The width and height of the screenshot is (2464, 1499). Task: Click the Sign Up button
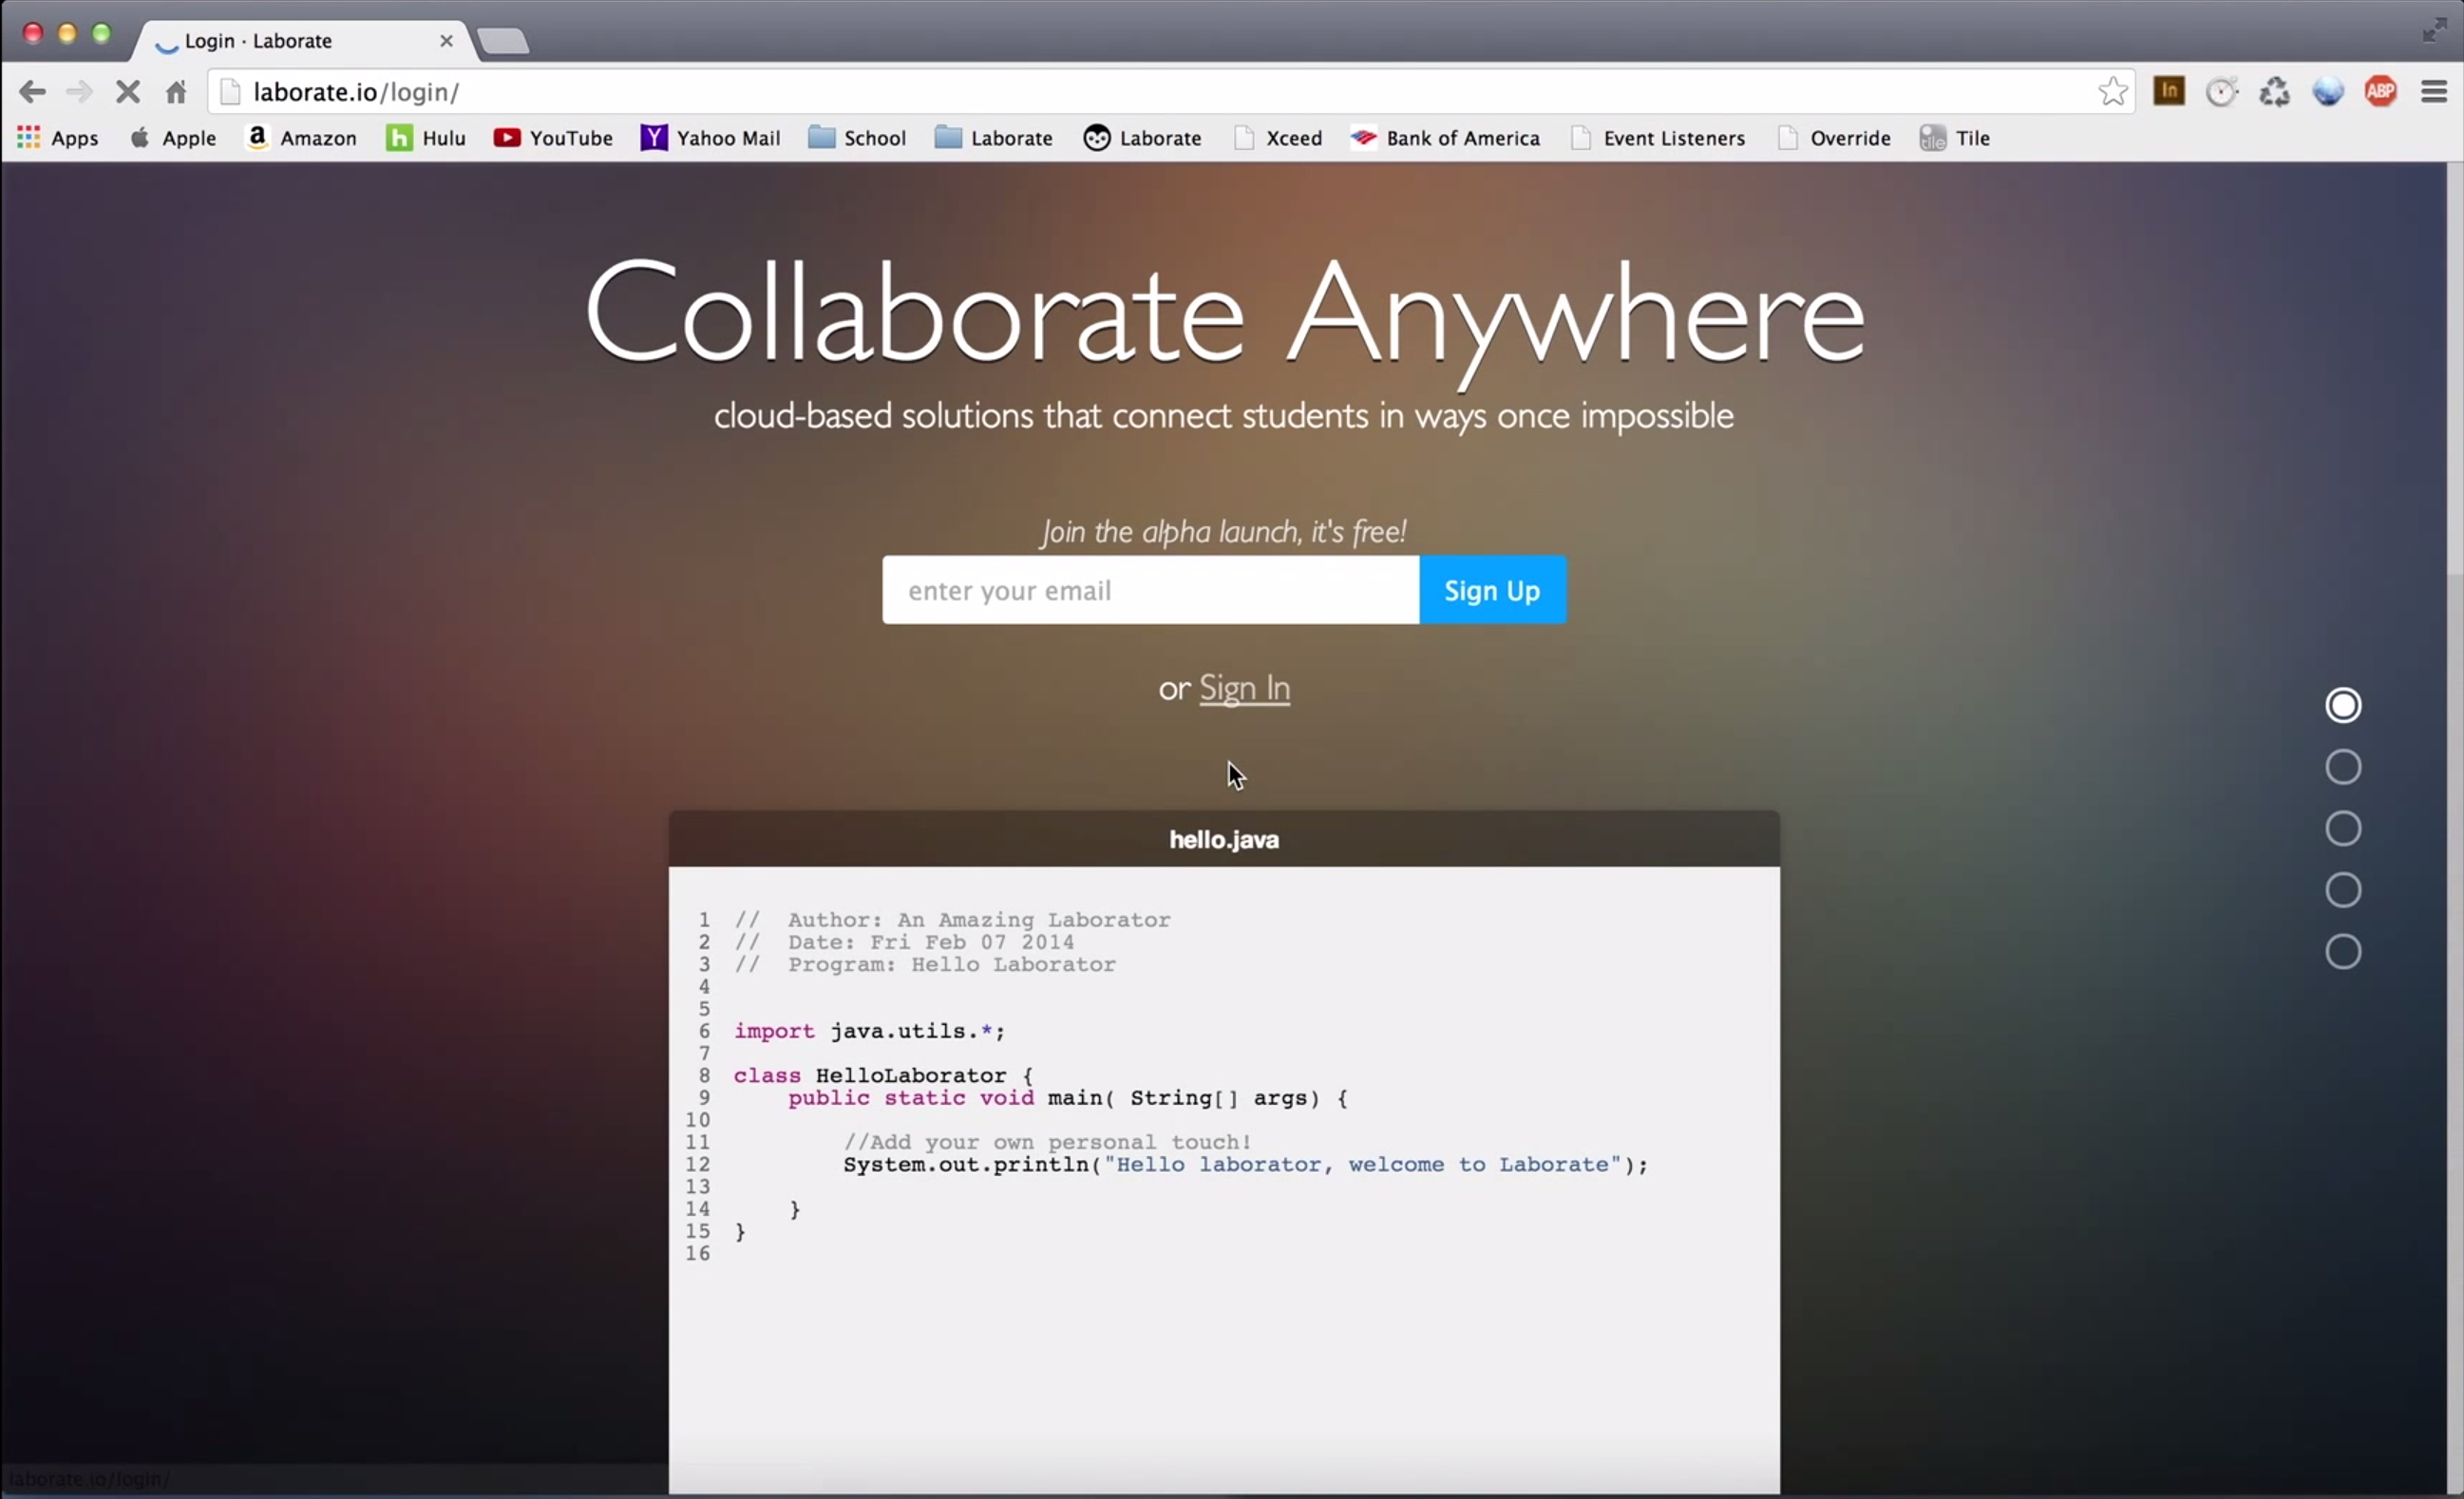click(x=1491, y=590)
